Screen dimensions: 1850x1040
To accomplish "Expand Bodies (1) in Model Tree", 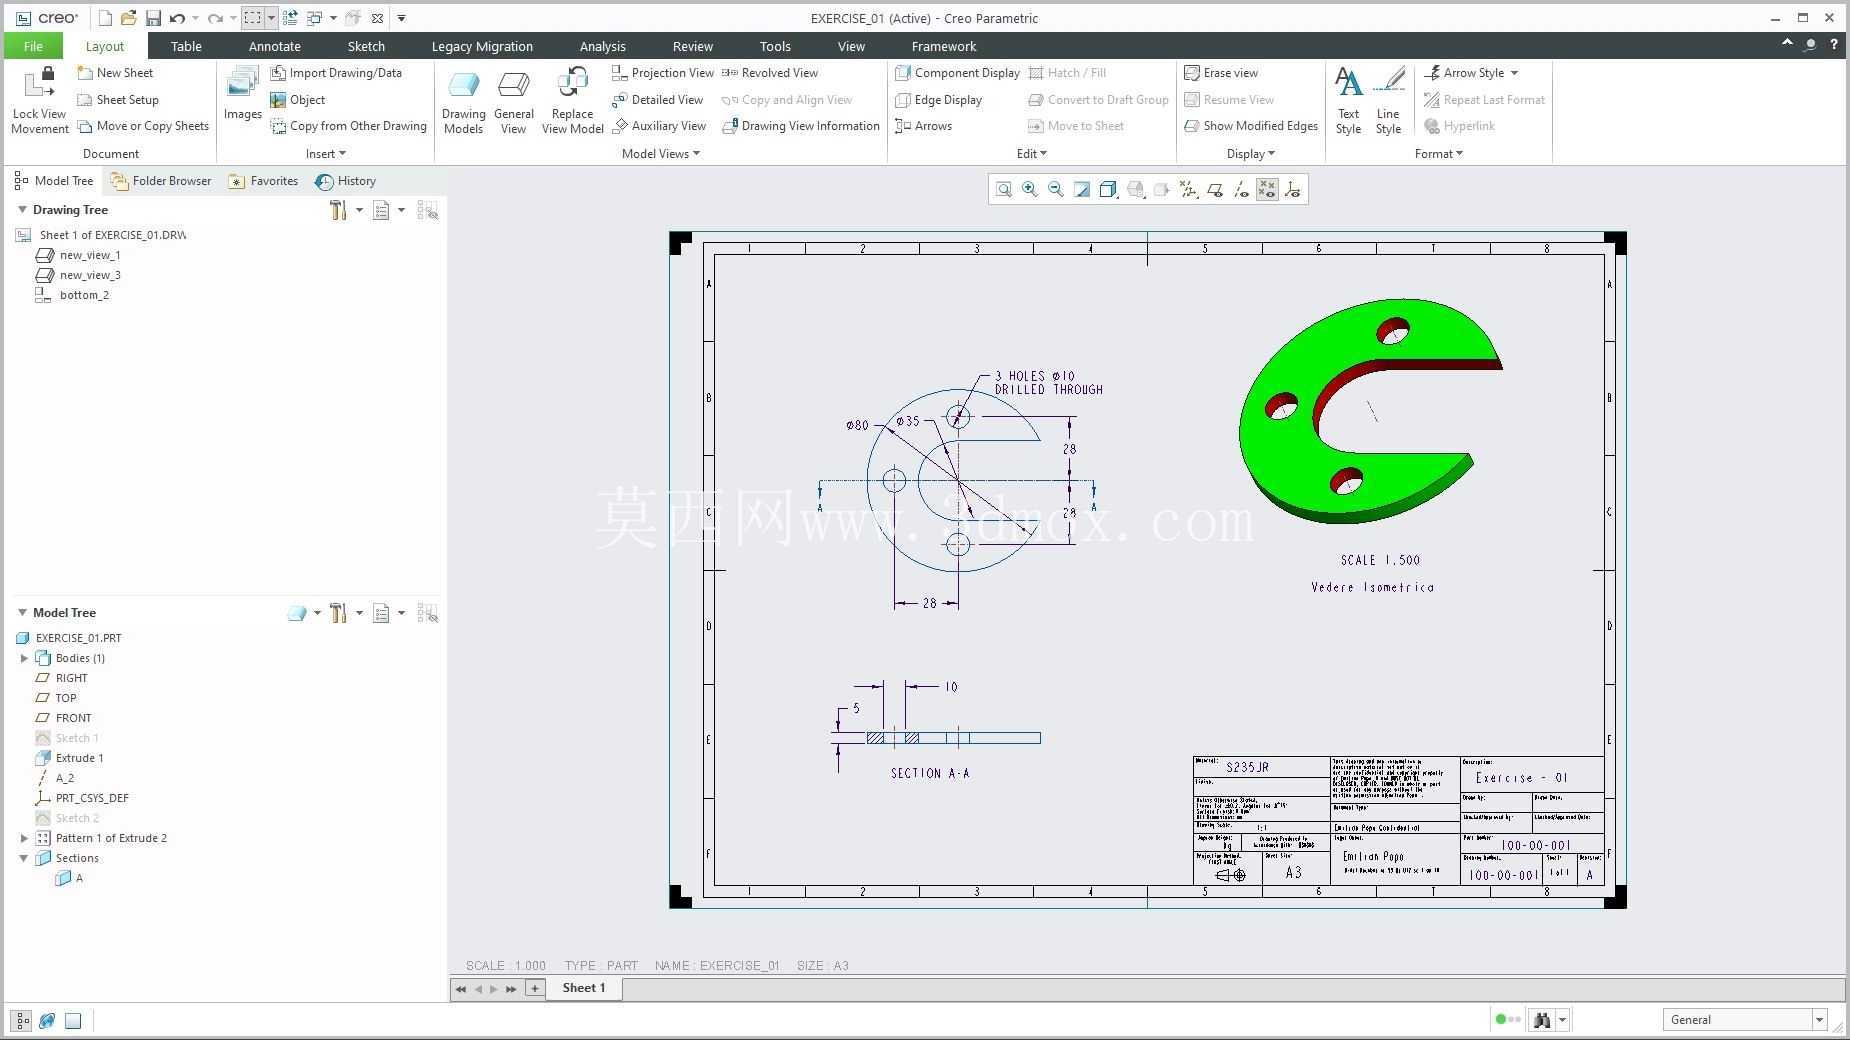I will pos(24,658).
